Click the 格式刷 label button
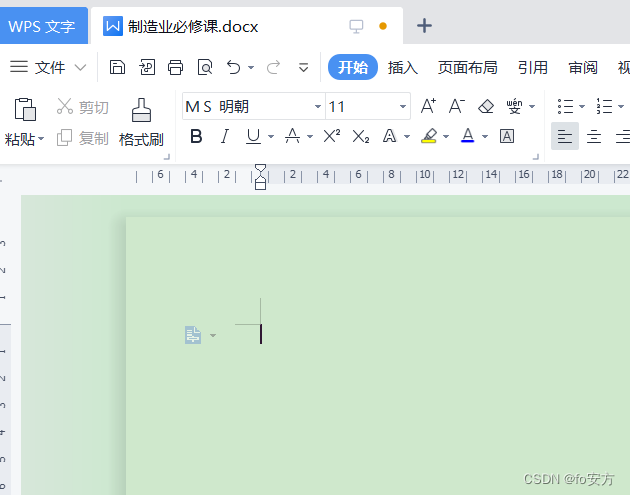Screen dimensions: 630x495 (141, 139)
